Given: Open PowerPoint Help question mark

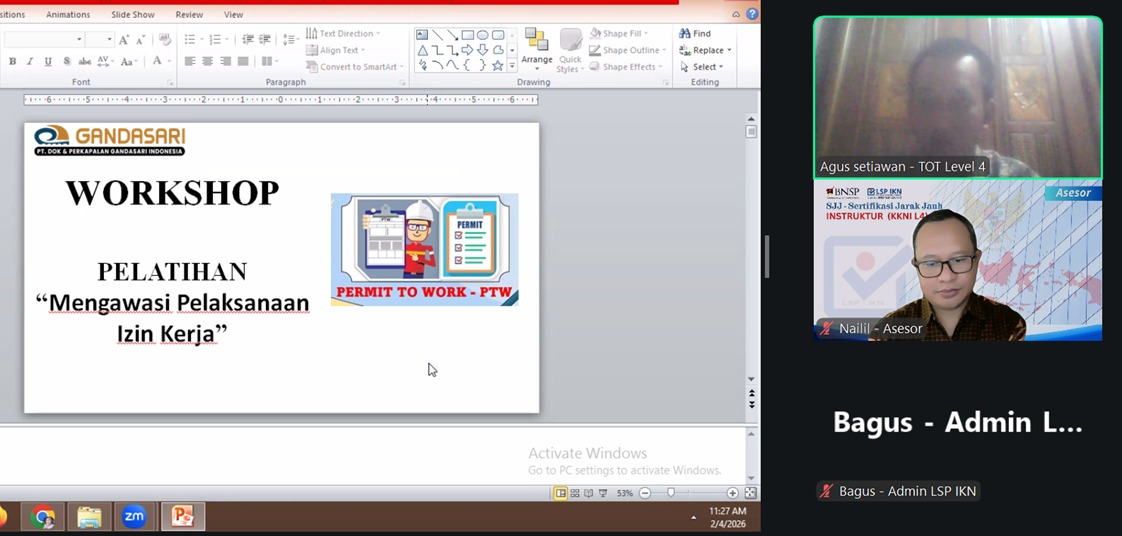Looking at the screenshot, I should coord(752,14).
